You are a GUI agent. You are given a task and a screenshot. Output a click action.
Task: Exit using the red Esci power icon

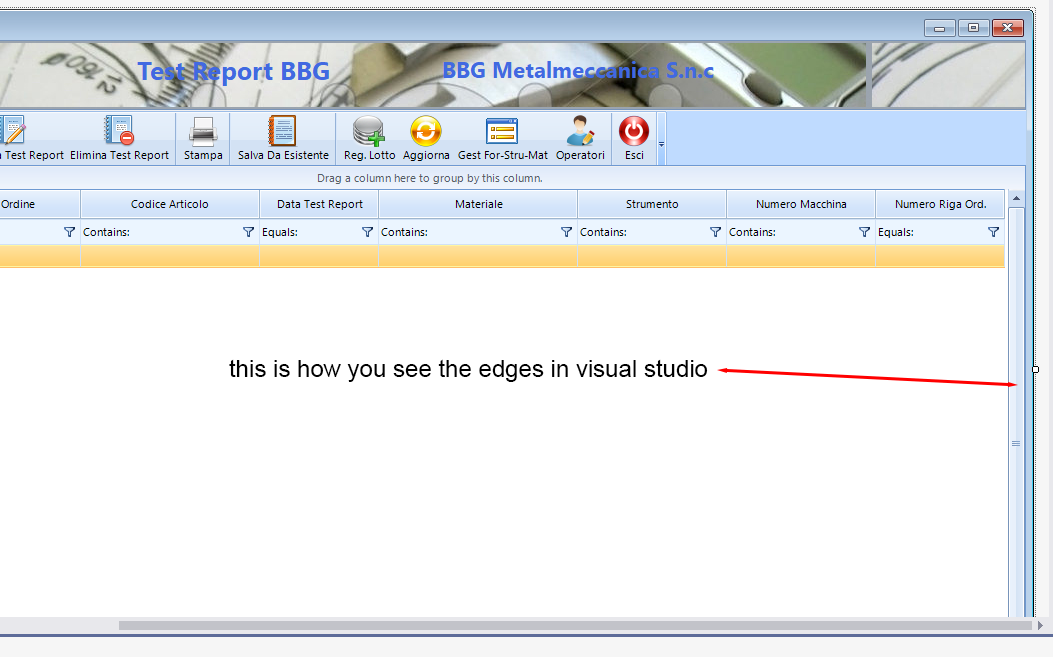click(634, 130)
